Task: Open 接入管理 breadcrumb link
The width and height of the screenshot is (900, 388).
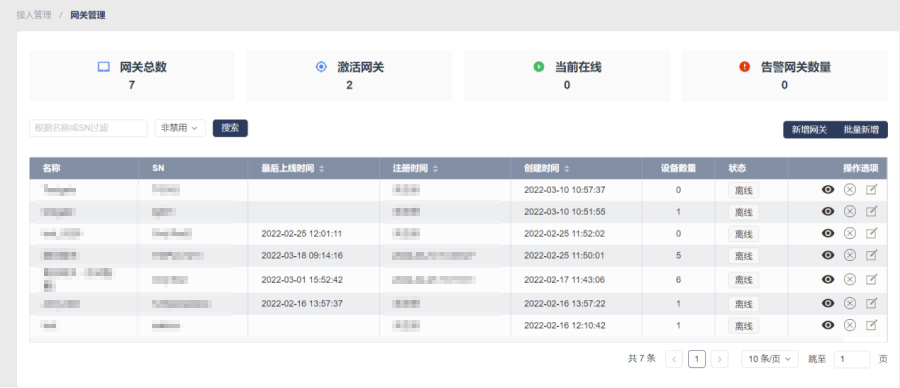Action: pyautogui.click(x=34, y=15)
